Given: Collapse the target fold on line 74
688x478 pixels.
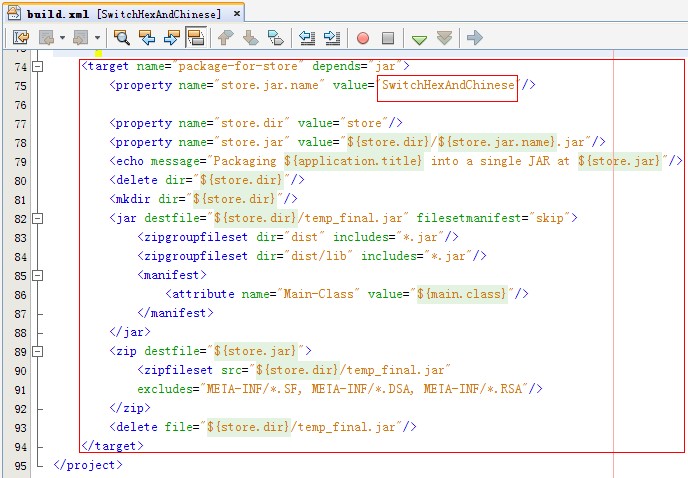Looking at the screenshot, I should [38, 67].
